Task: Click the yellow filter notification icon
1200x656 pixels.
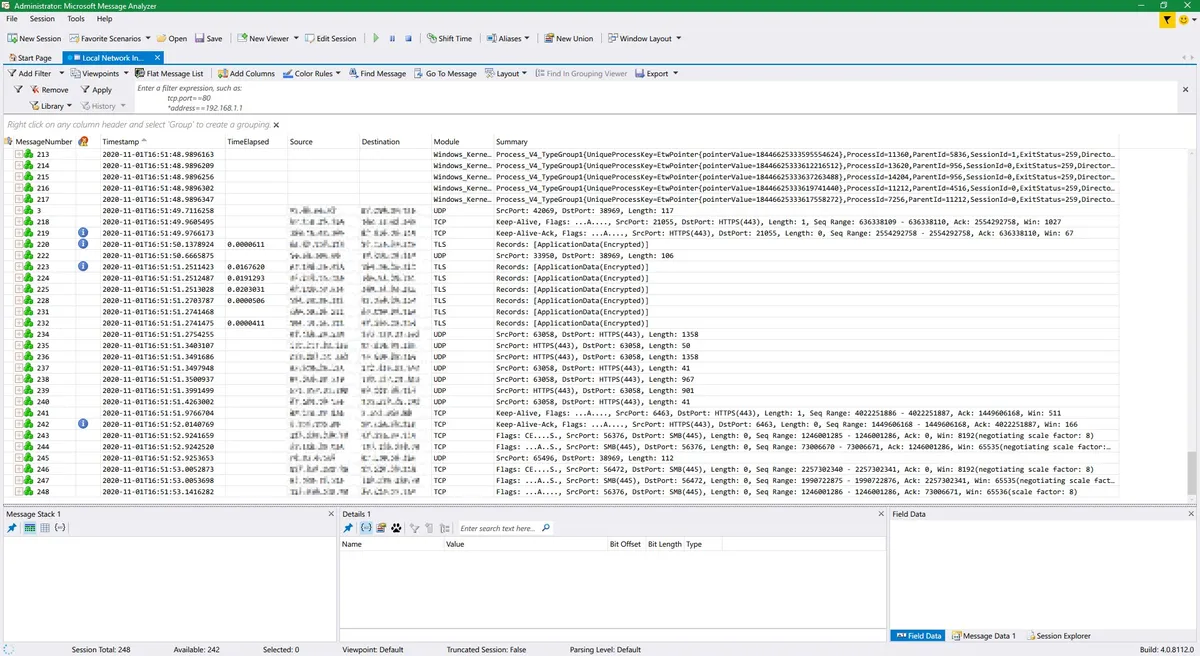Action: click(x=1167, y=21)
